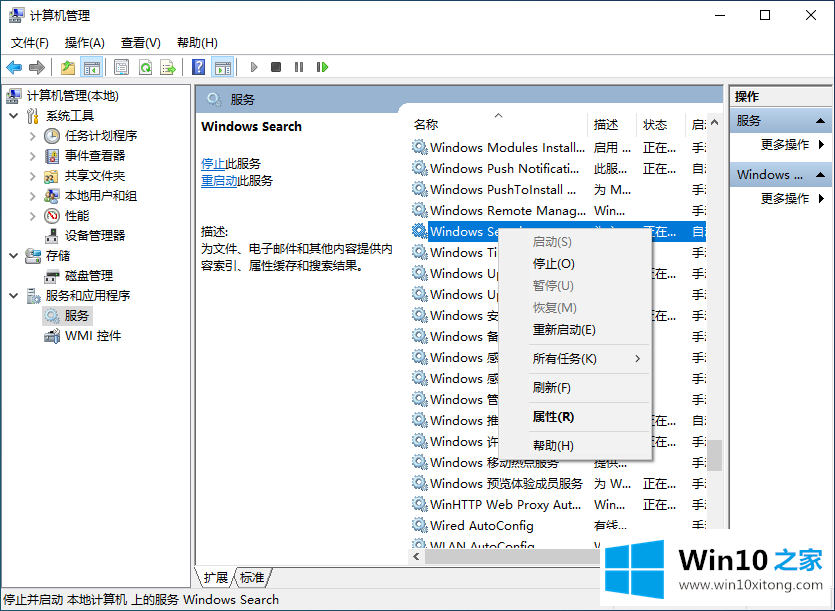Viewport: 835px width, 611px height.
Task: Expand the 性能 node
Action: coord(32,216)
